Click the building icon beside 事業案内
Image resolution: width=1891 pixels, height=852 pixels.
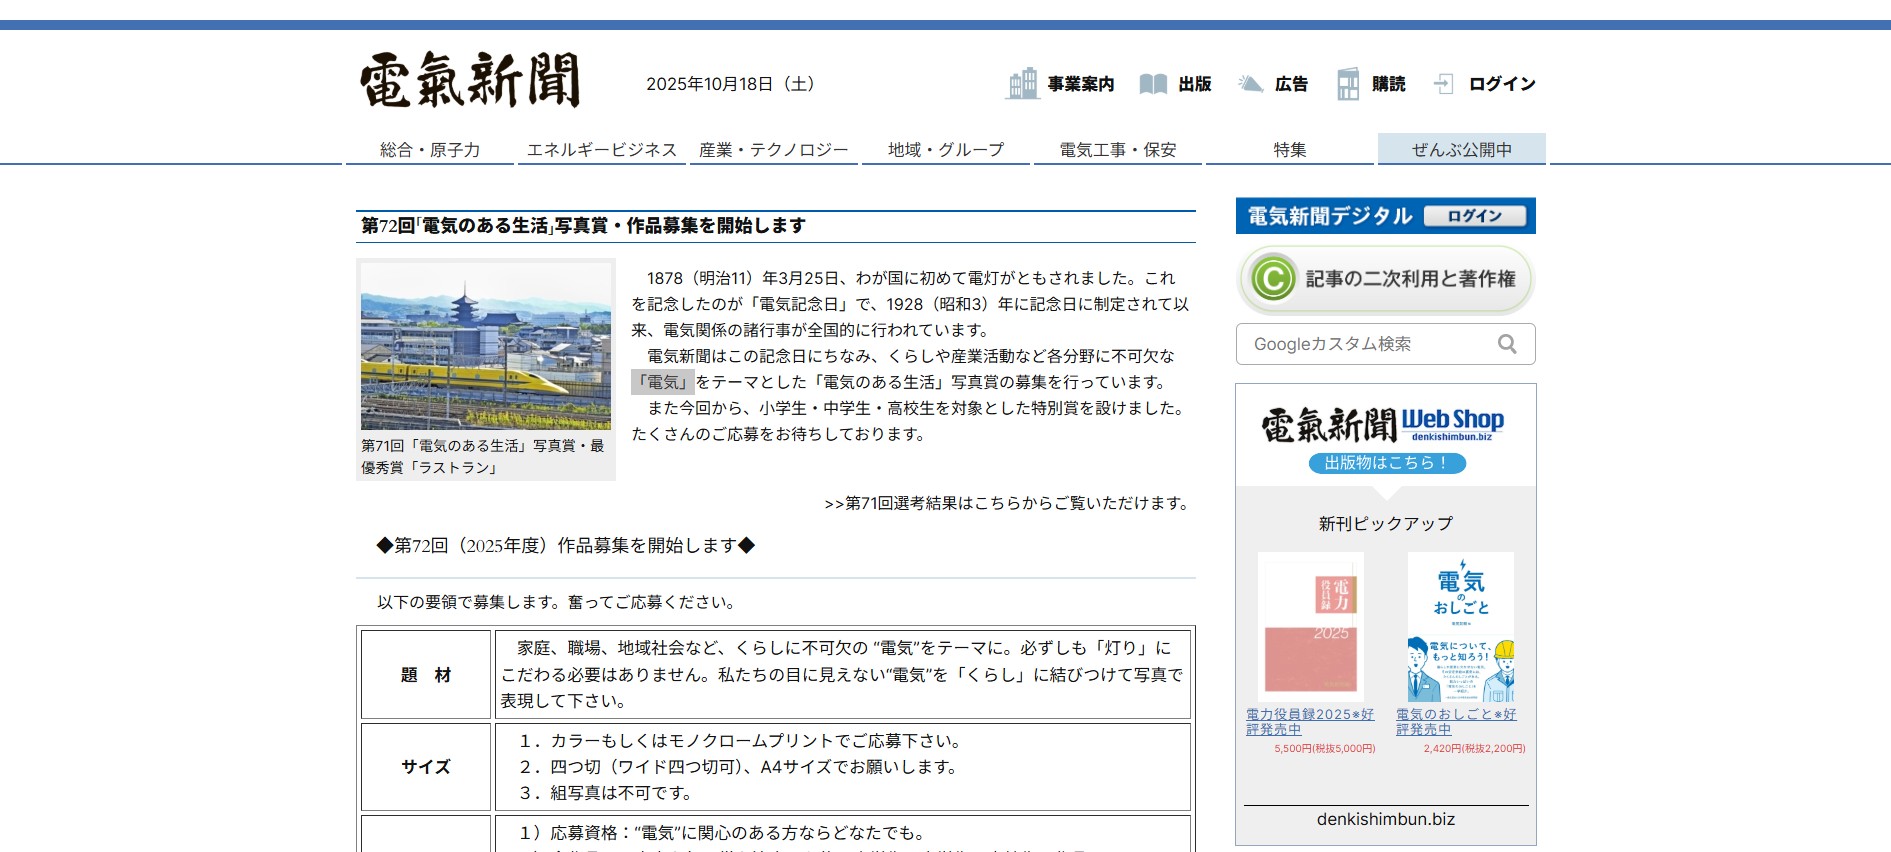tap(1022, 84)
